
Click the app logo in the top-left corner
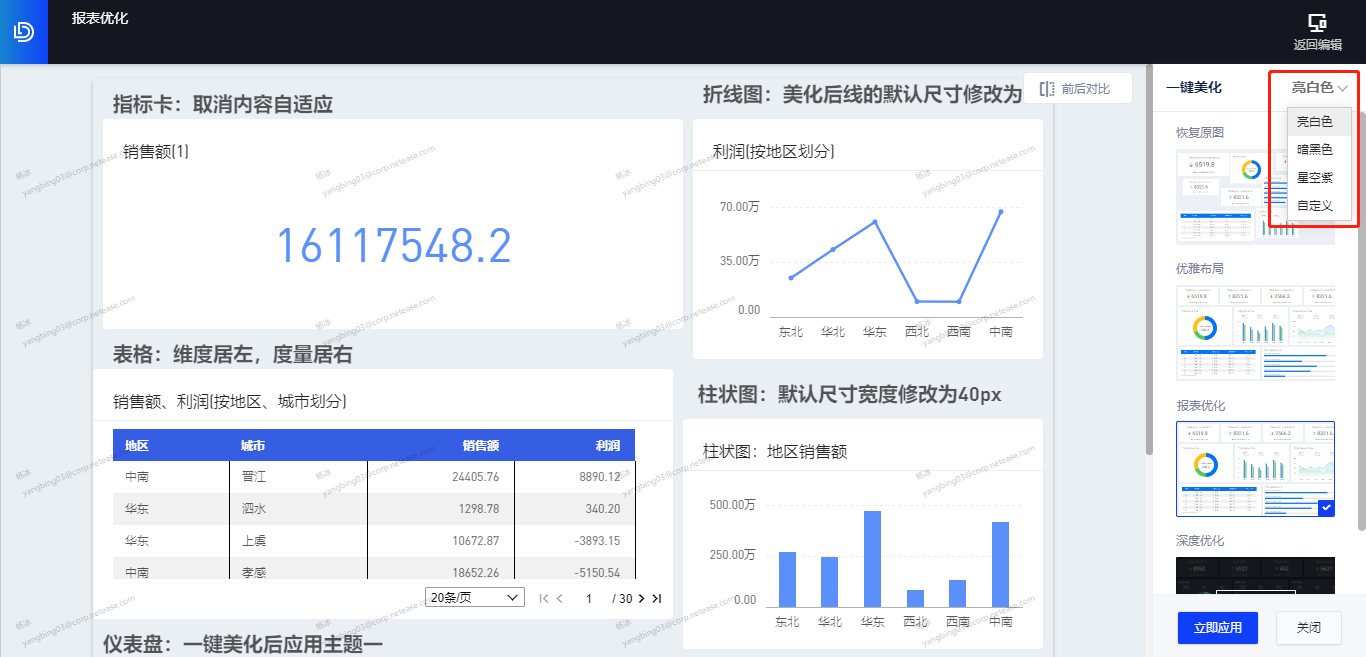[23, 32]
